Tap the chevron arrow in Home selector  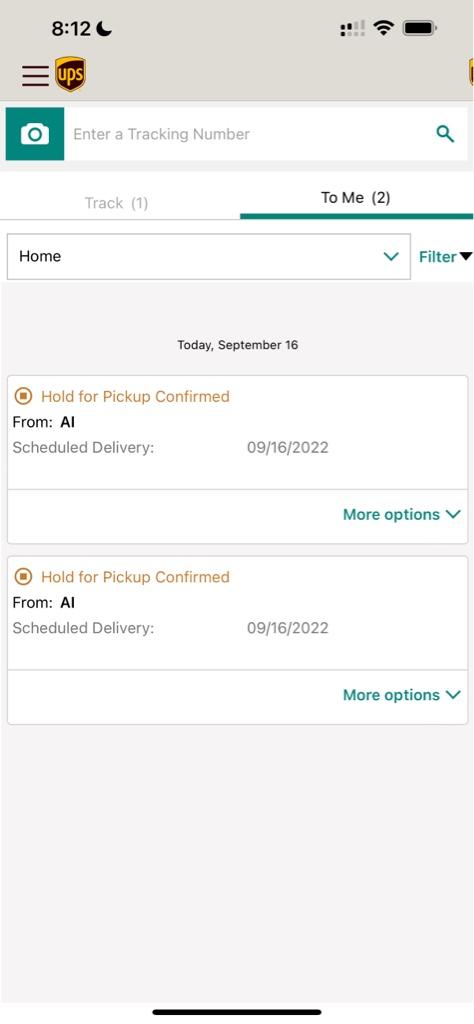391,257
